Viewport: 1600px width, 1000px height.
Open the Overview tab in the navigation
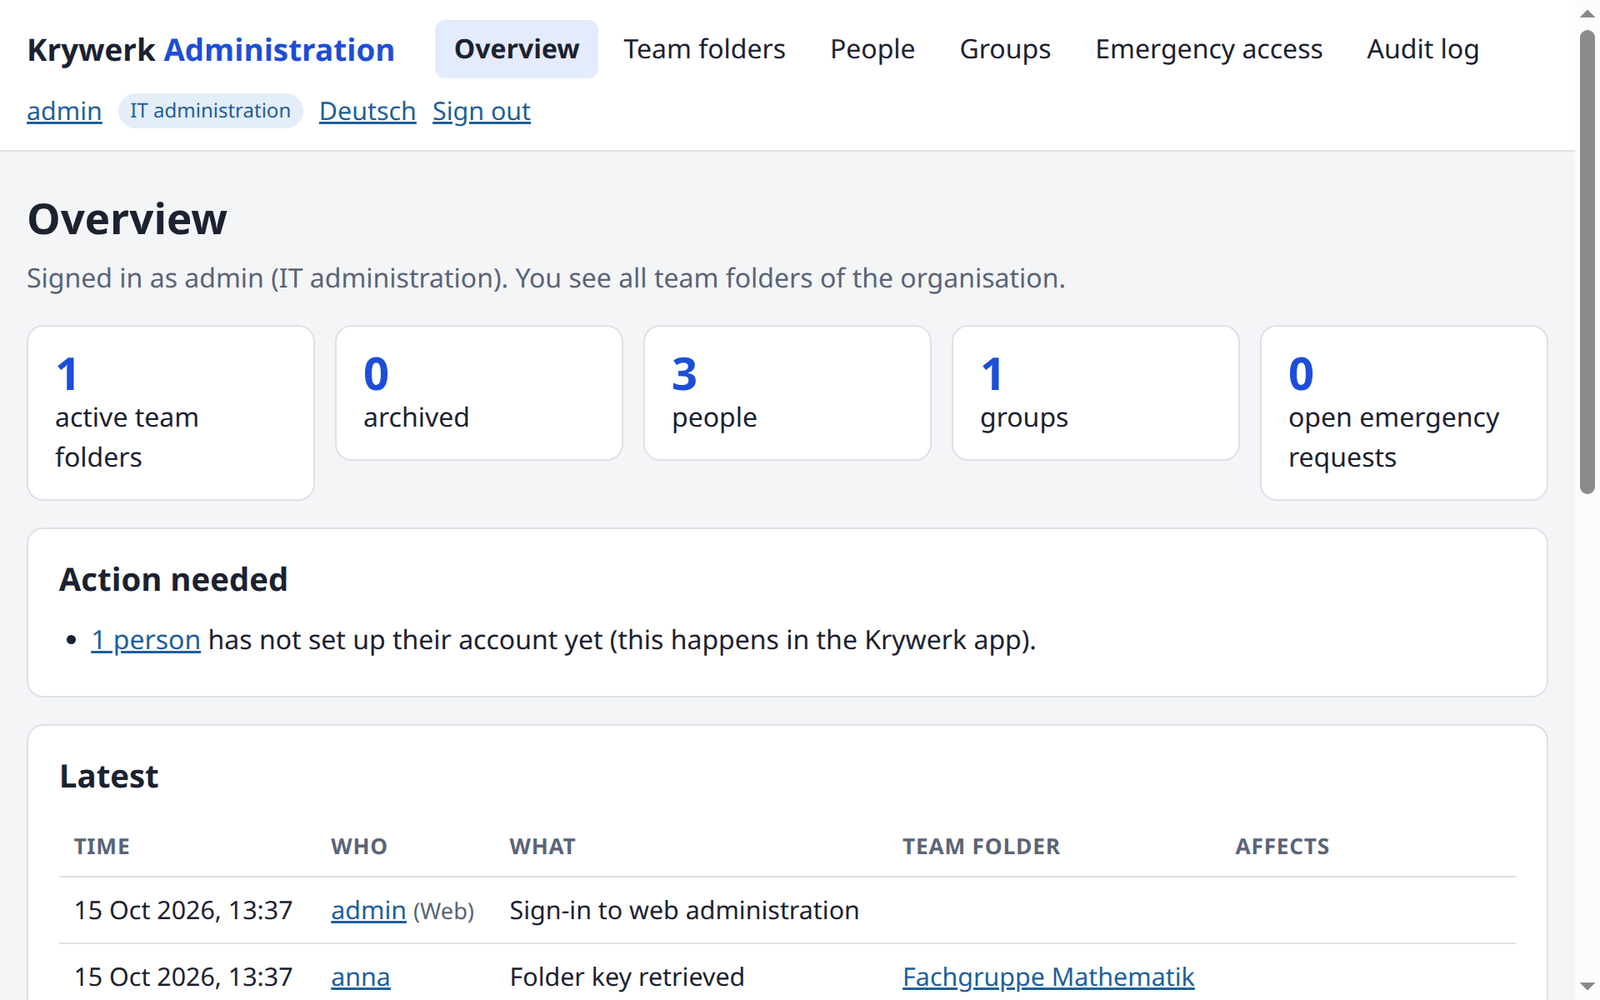(x=516, y=49)
